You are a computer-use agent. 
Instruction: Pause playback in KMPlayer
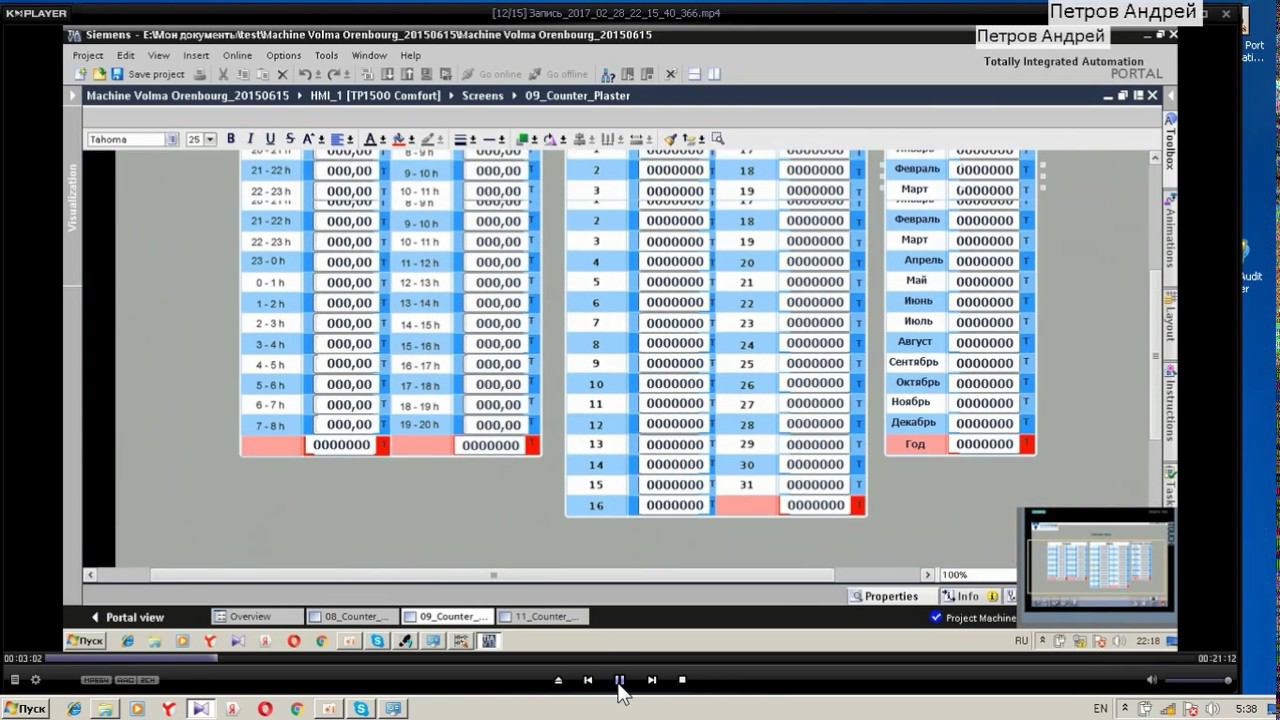point(619,680)
